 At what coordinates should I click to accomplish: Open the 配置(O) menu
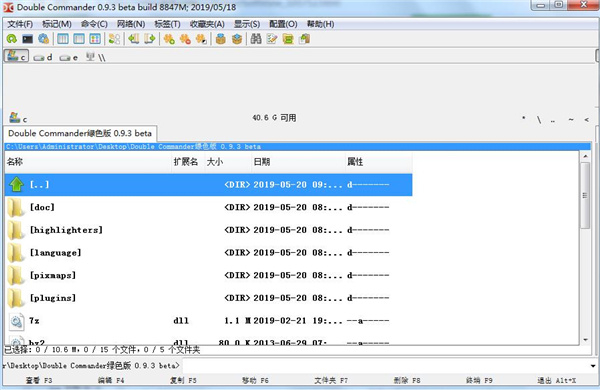(283, 24)
